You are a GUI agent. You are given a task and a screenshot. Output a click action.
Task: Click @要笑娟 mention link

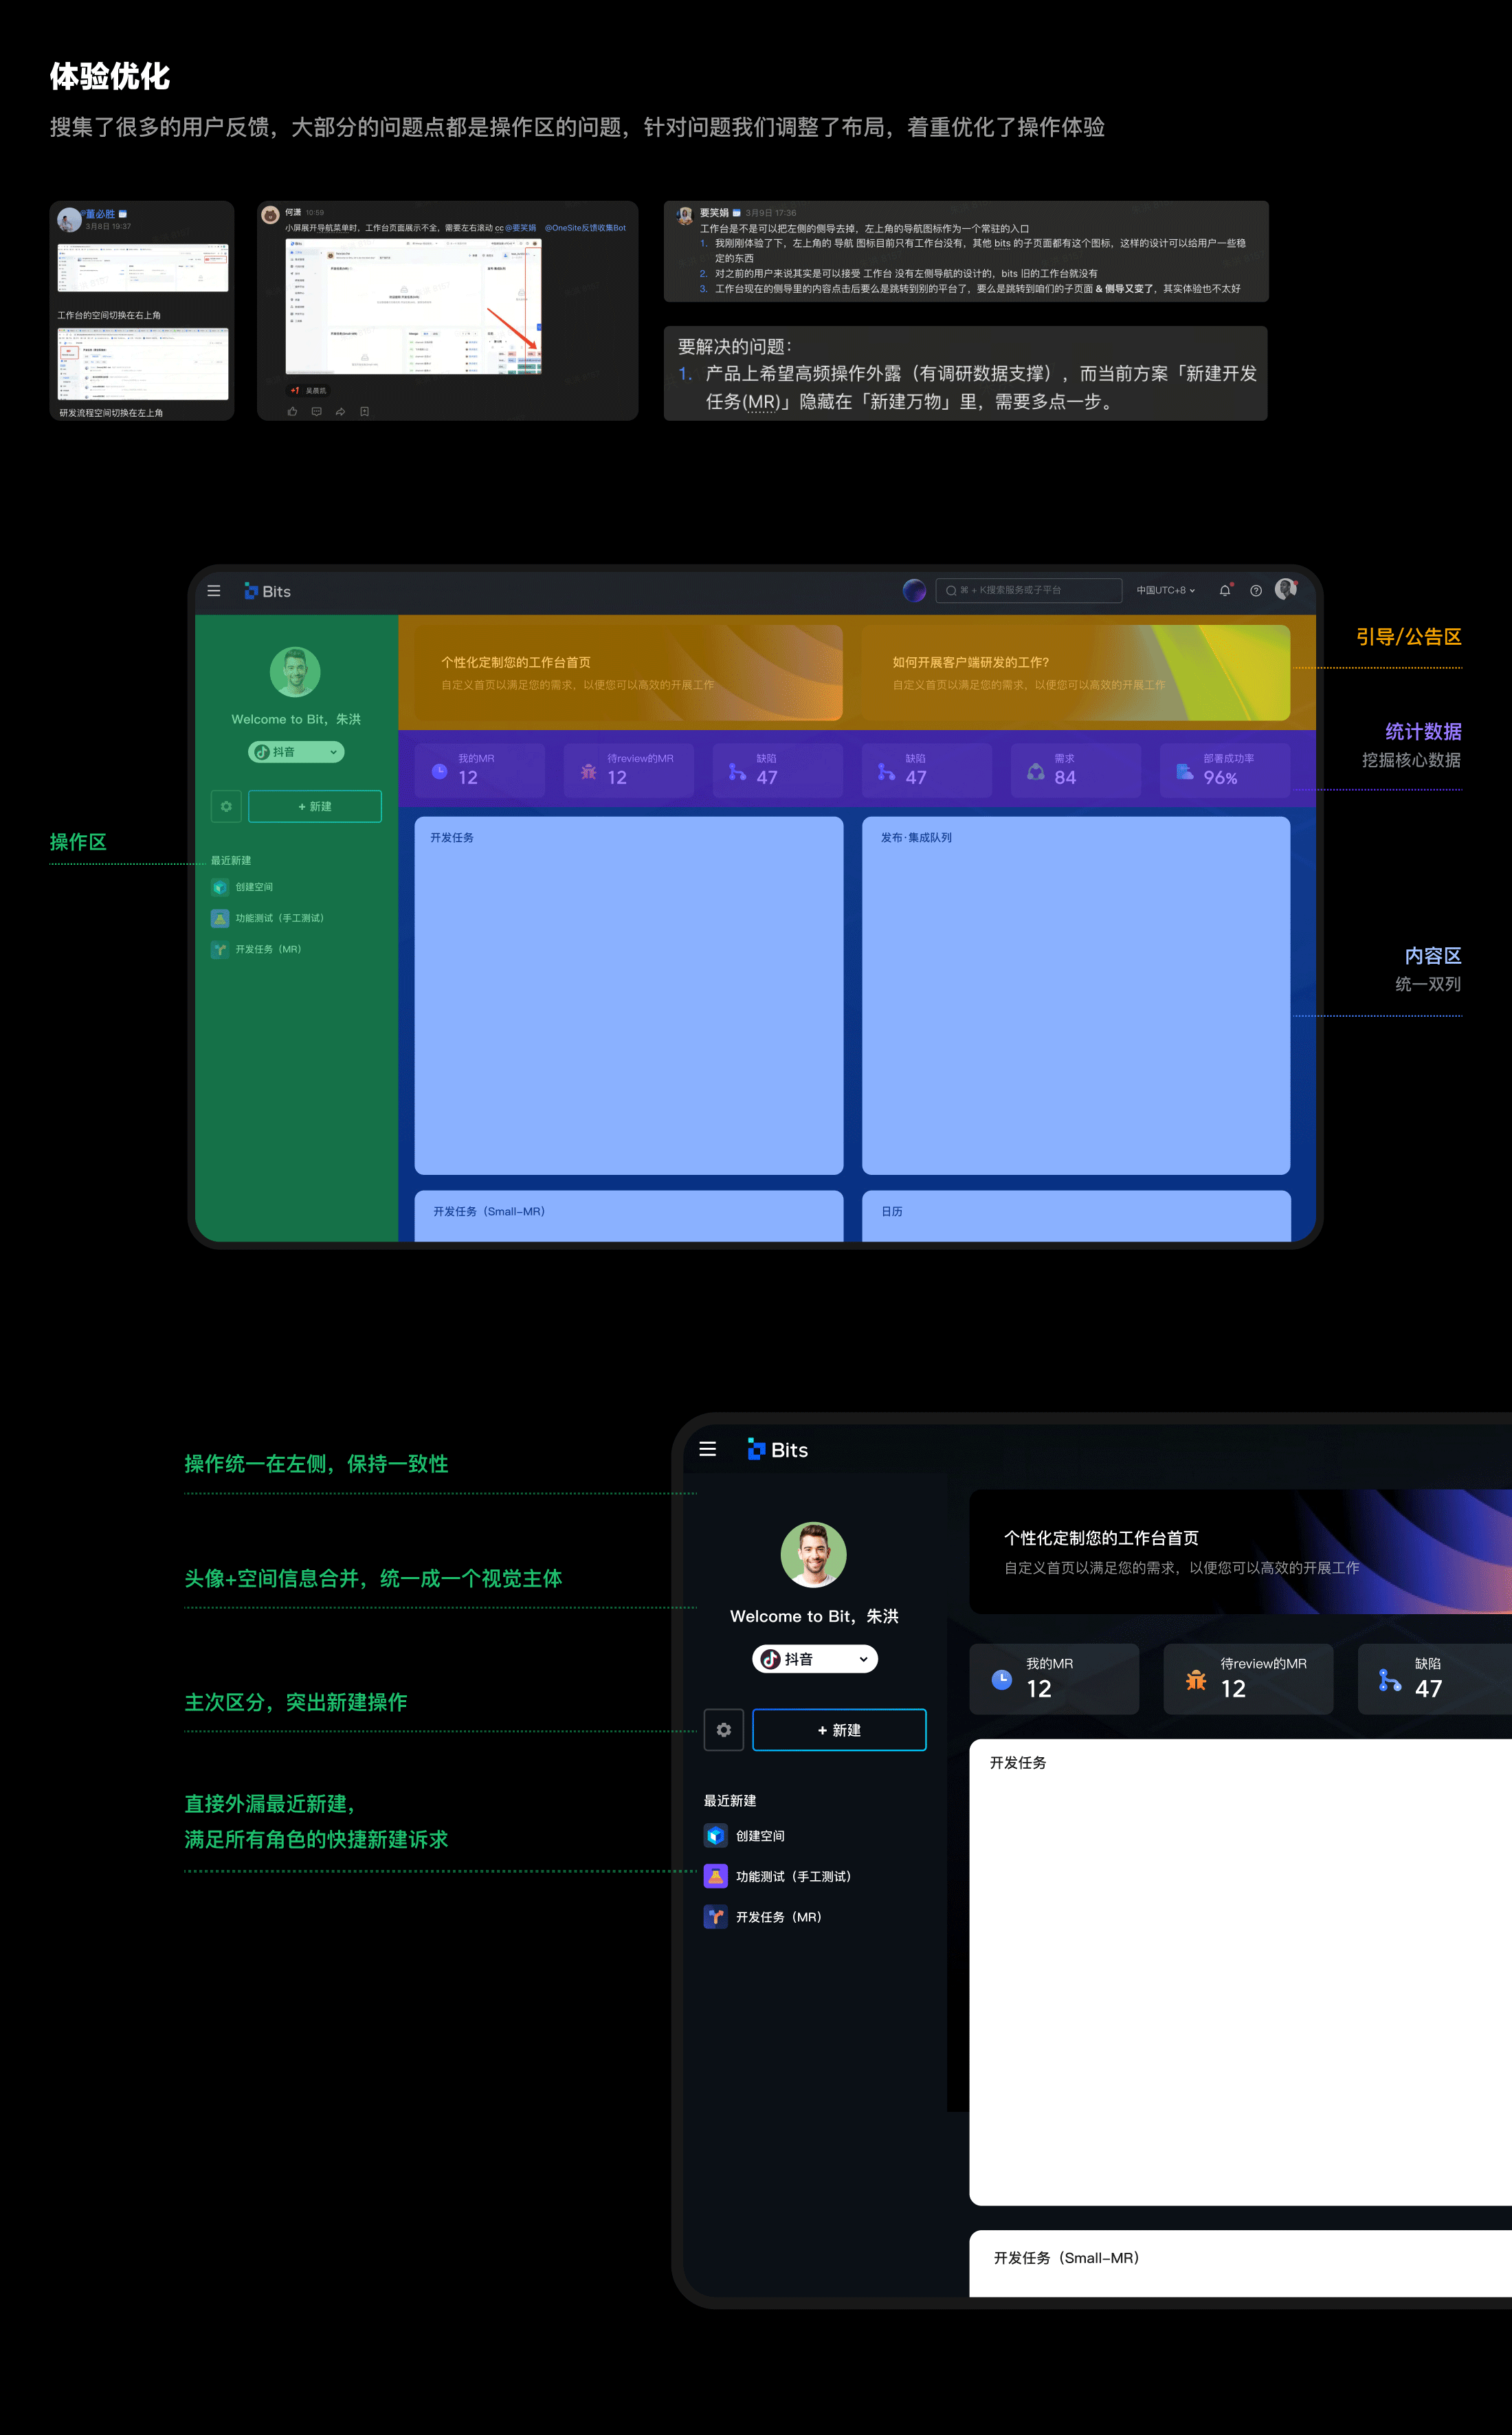pos(520,228)
